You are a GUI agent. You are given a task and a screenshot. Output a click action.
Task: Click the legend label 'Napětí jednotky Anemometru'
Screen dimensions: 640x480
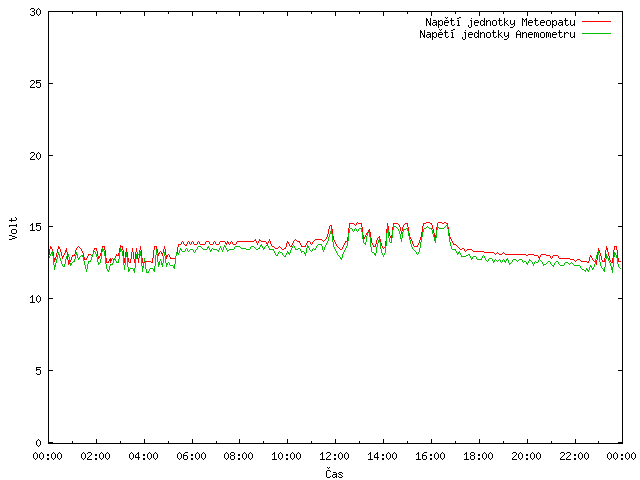click(x=497, y=34)
